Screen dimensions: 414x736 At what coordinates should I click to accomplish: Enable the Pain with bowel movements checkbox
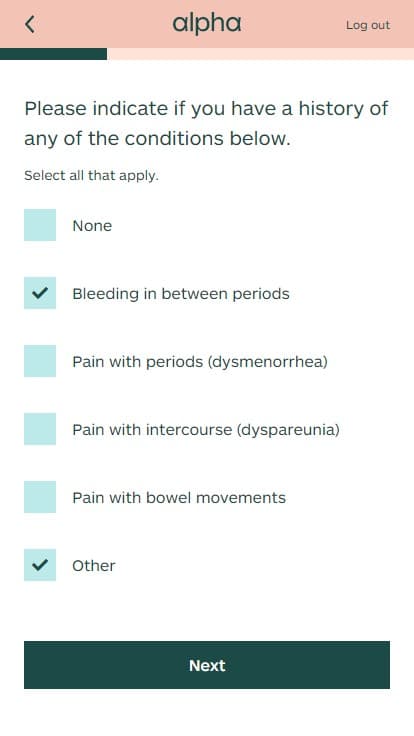[40, 497]
